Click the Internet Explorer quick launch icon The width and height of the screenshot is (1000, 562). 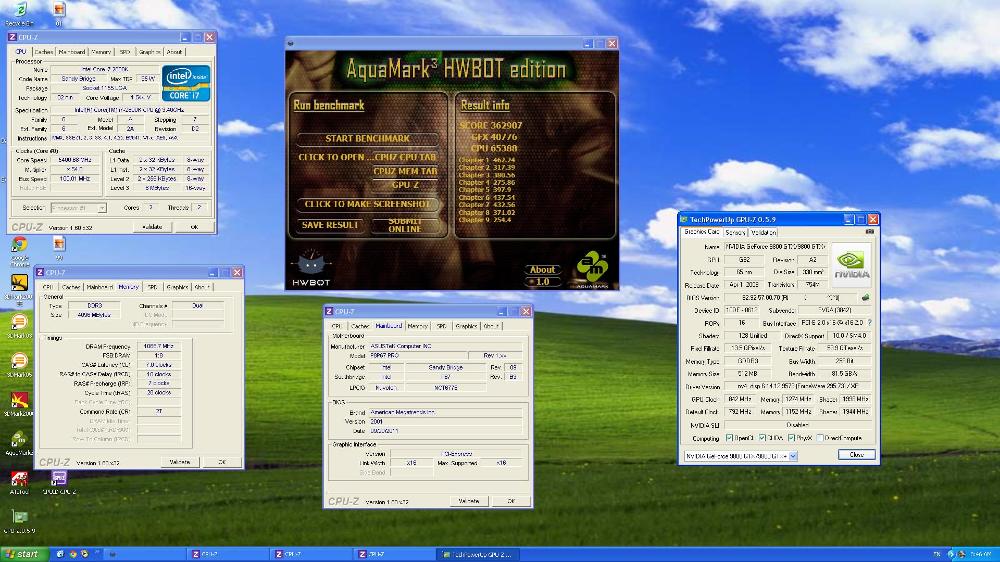(60, 554)
